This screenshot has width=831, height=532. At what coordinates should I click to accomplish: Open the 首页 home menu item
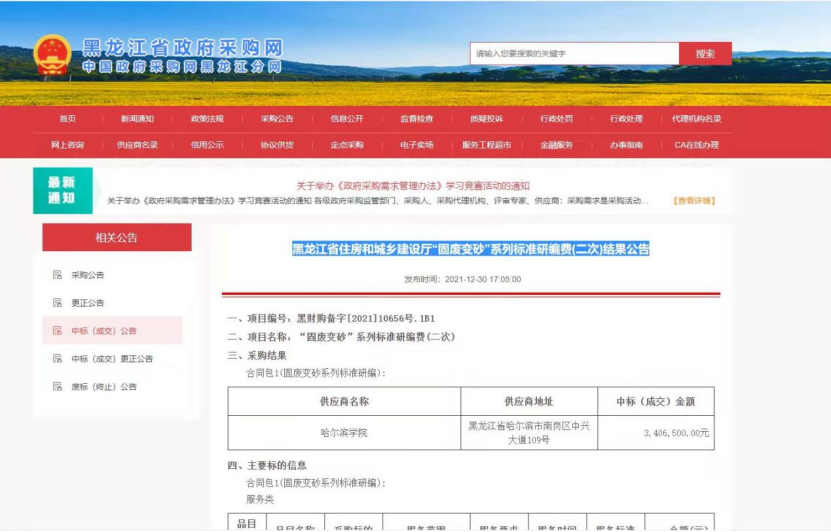pos(67,119)
